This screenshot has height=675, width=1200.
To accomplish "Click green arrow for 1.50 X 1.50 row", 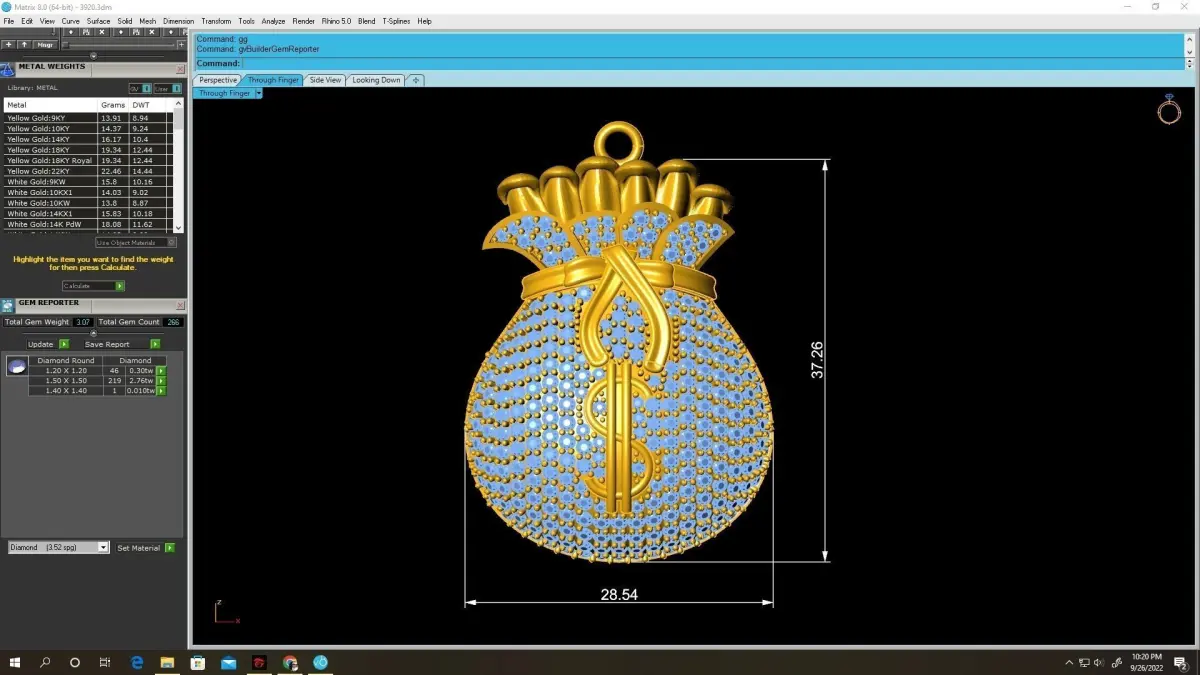I will pos(161,381).
